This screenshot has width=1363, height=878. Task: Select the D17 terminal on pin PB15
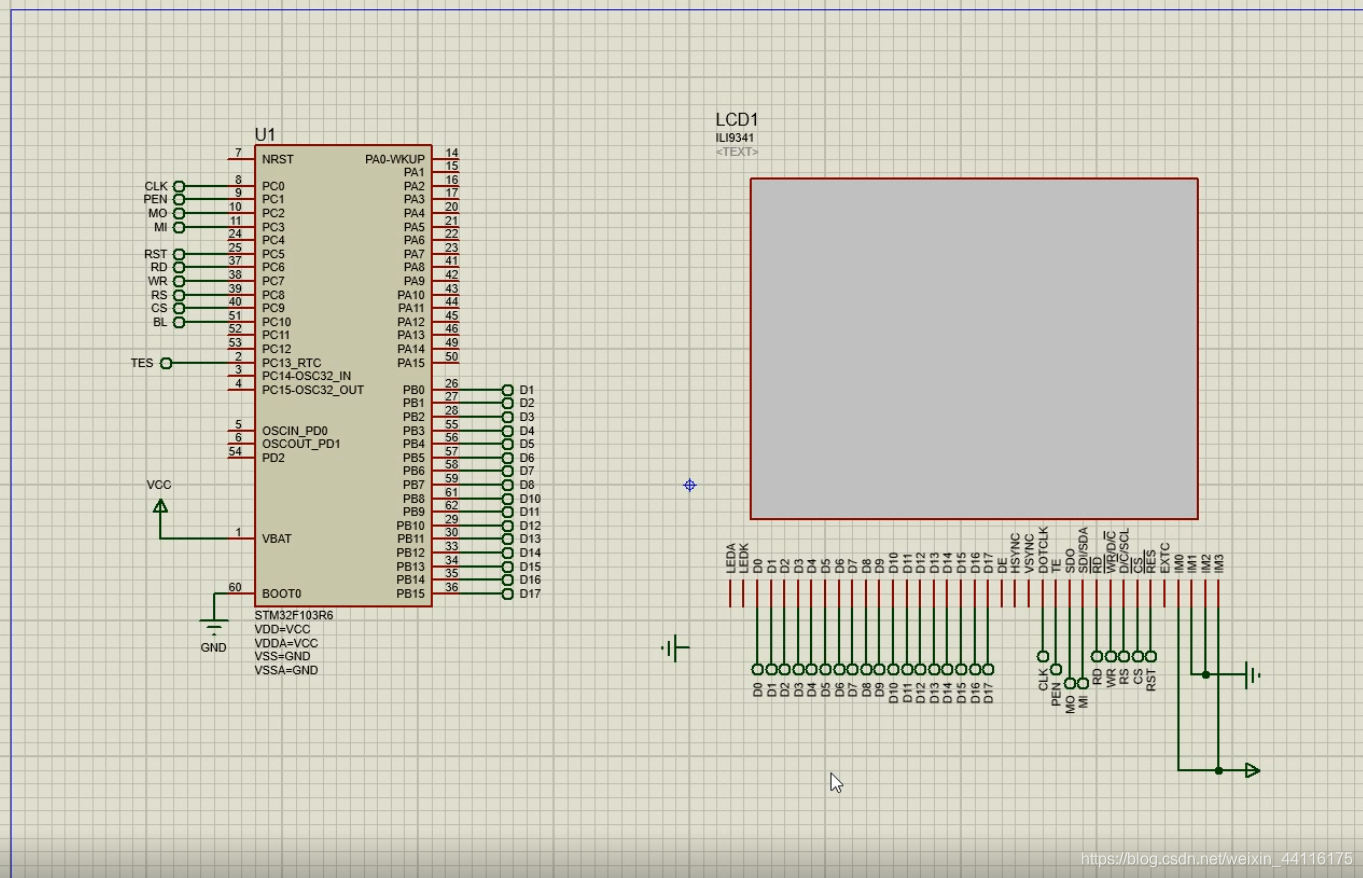(x=507, y=593)
